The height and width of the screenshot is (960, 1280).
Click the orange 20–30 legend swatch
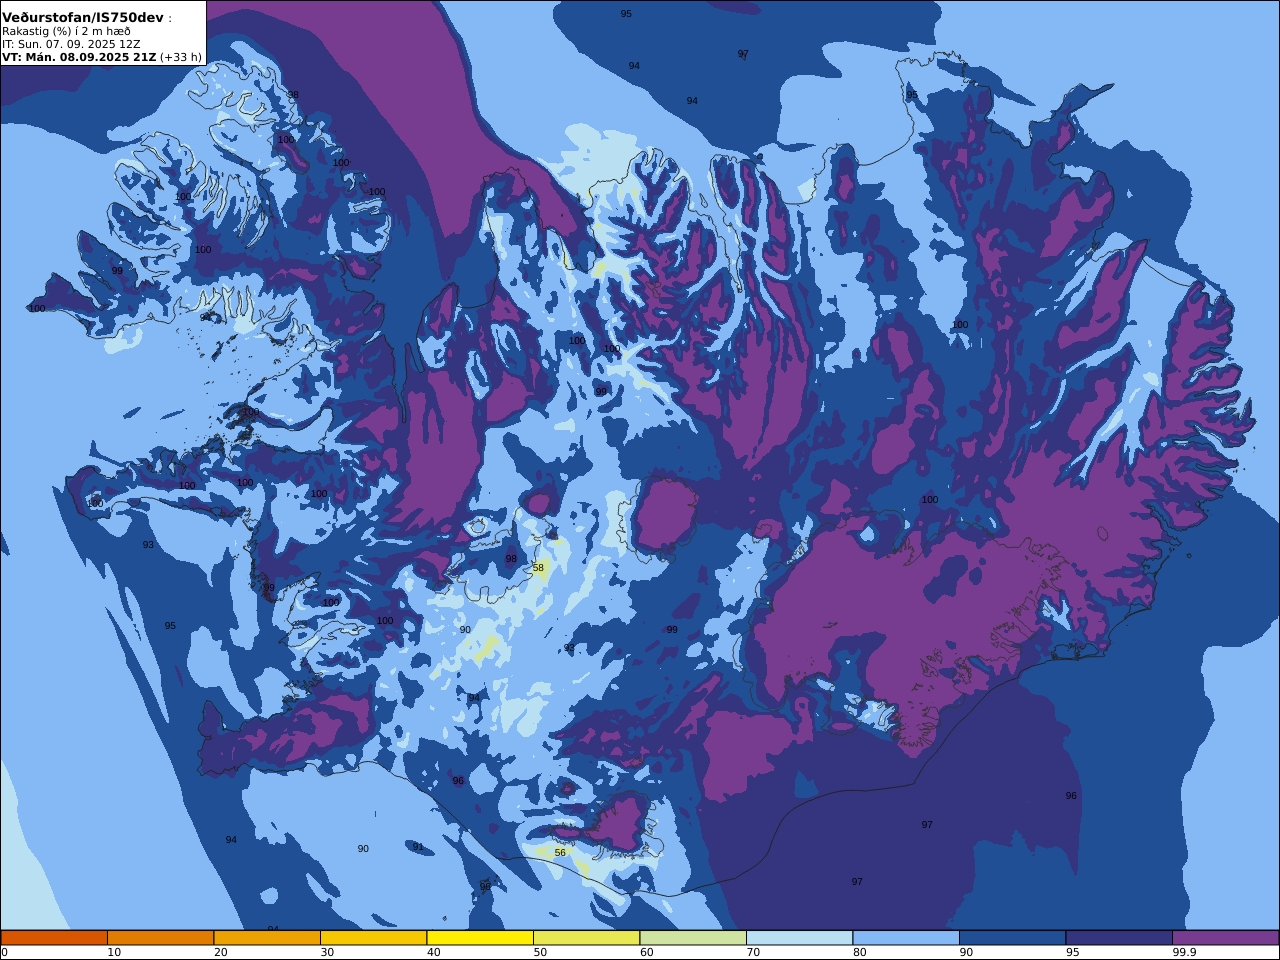coord(267,938)
